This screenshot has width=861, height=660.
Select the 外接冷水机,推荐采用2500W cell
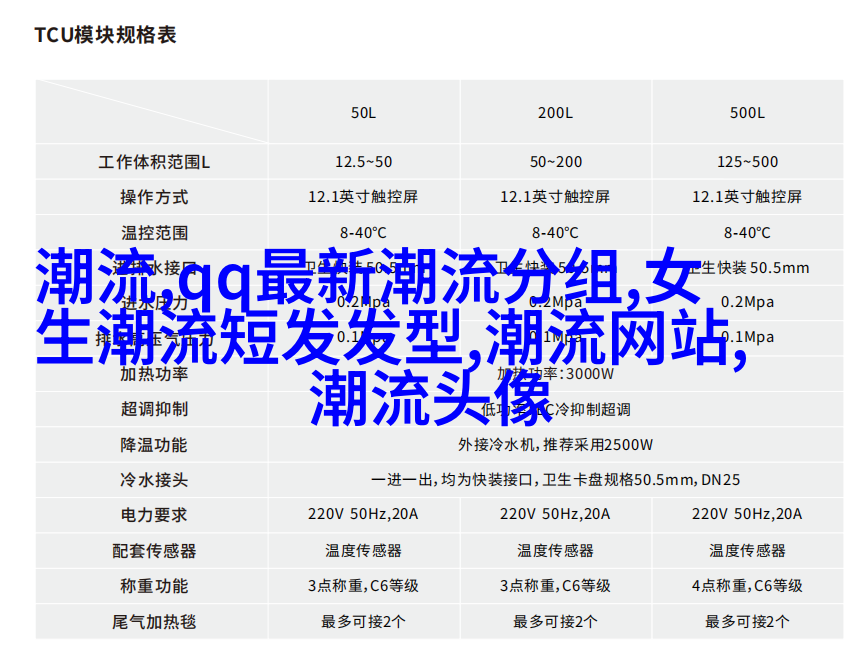(x=556, y=445)
